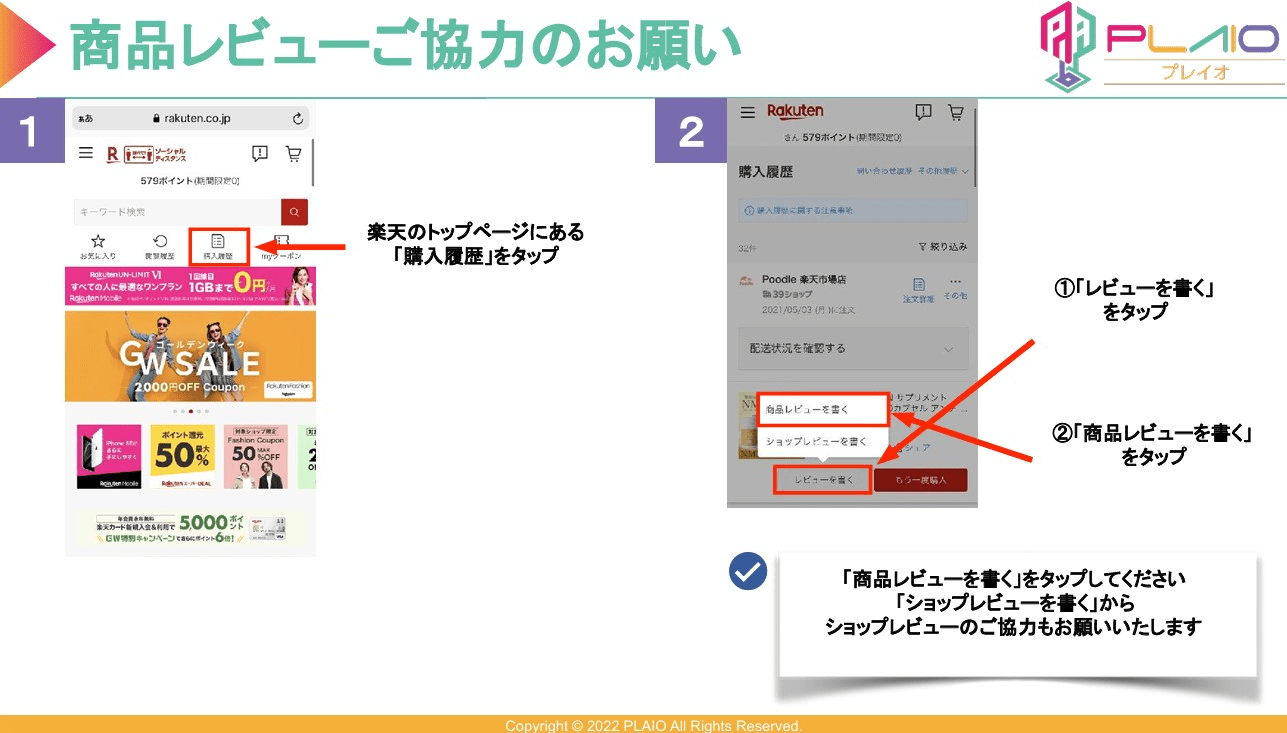Expand 配送状況を確認する section
The height and width of the screenshot is (733, 1287).
(853, 348)
